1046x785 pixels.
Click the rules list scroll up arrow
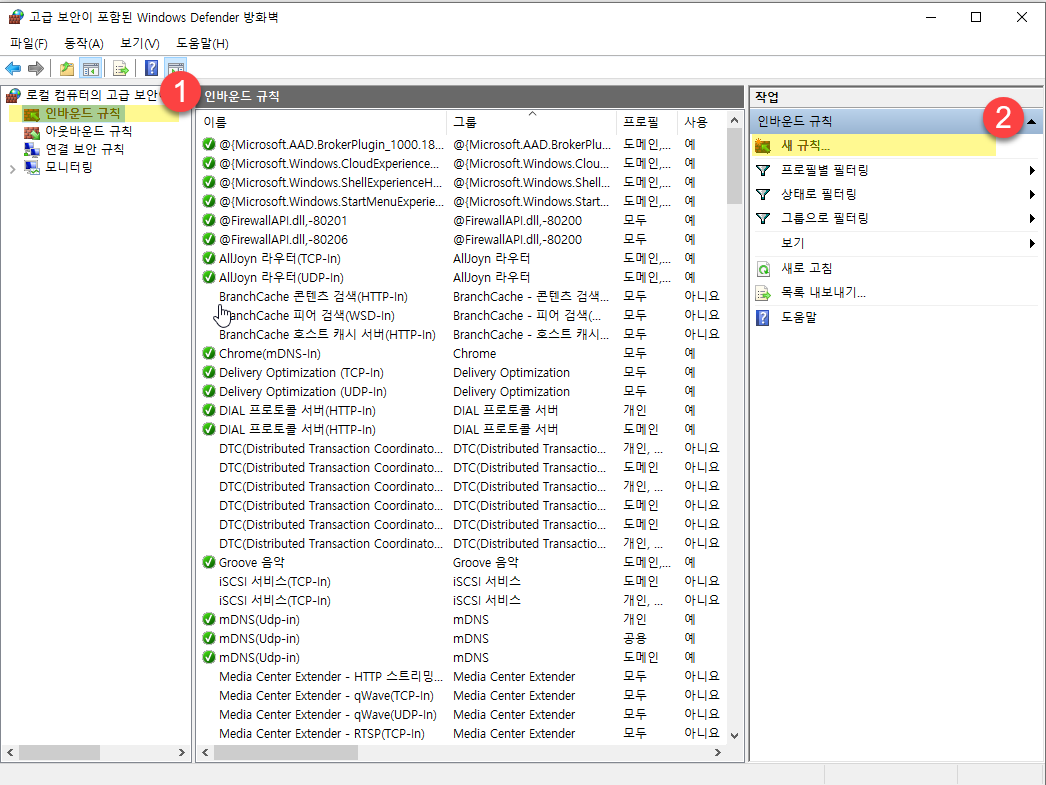tap(734, 121)
